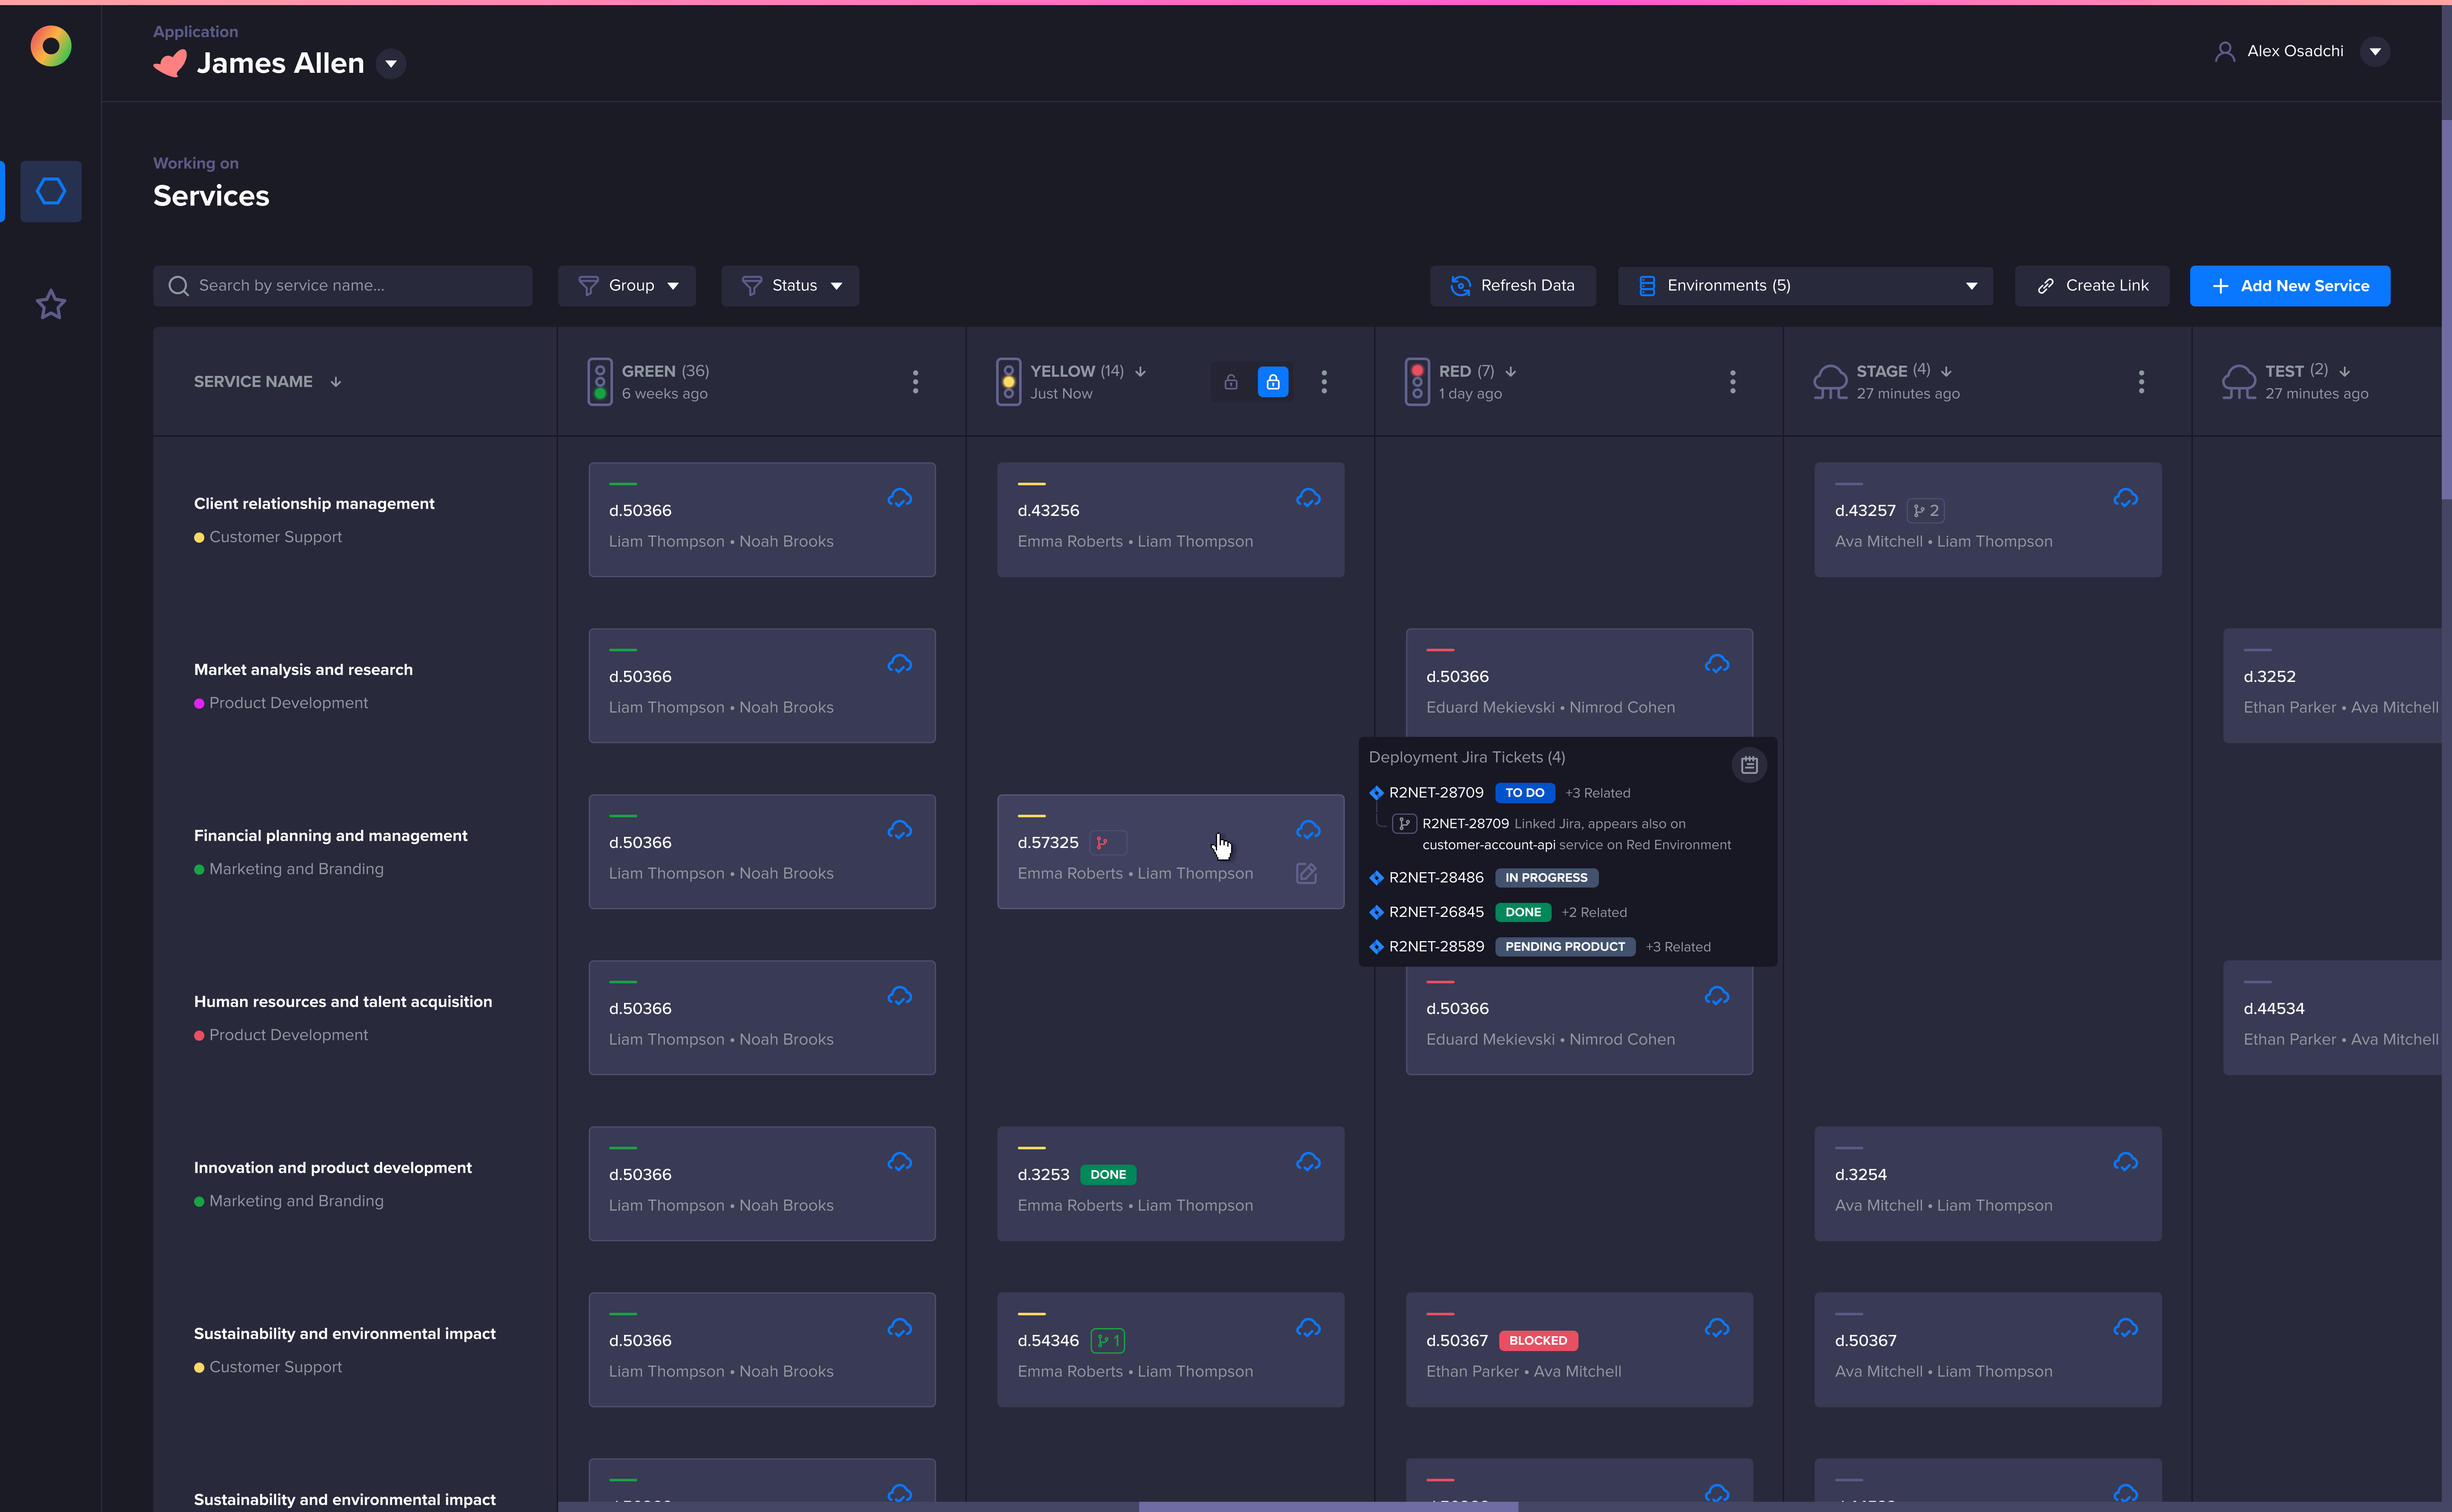Sort the TEST (2) column arrow
2452x1512 pixels.
[2345, 372]
